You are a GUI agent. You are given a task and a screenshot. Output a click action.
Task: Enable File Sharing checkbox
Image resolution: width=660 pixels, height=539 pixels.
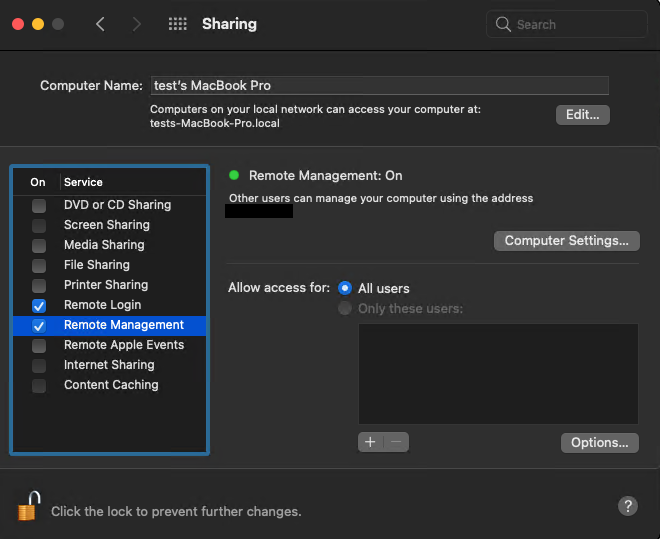[39, 266]
